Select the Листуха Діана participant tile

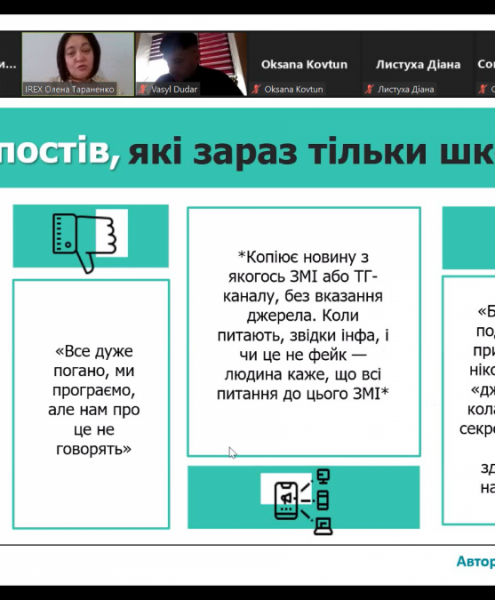(418, 64)
